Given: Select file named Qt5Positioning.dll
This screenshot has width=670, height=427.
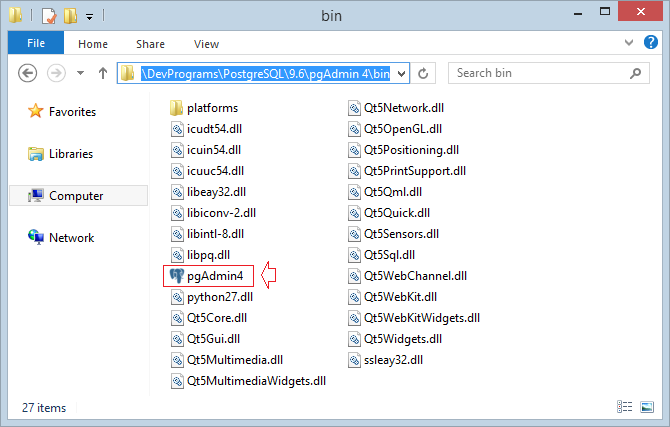Looking at the screenshot, I should (x=411, y=150).
